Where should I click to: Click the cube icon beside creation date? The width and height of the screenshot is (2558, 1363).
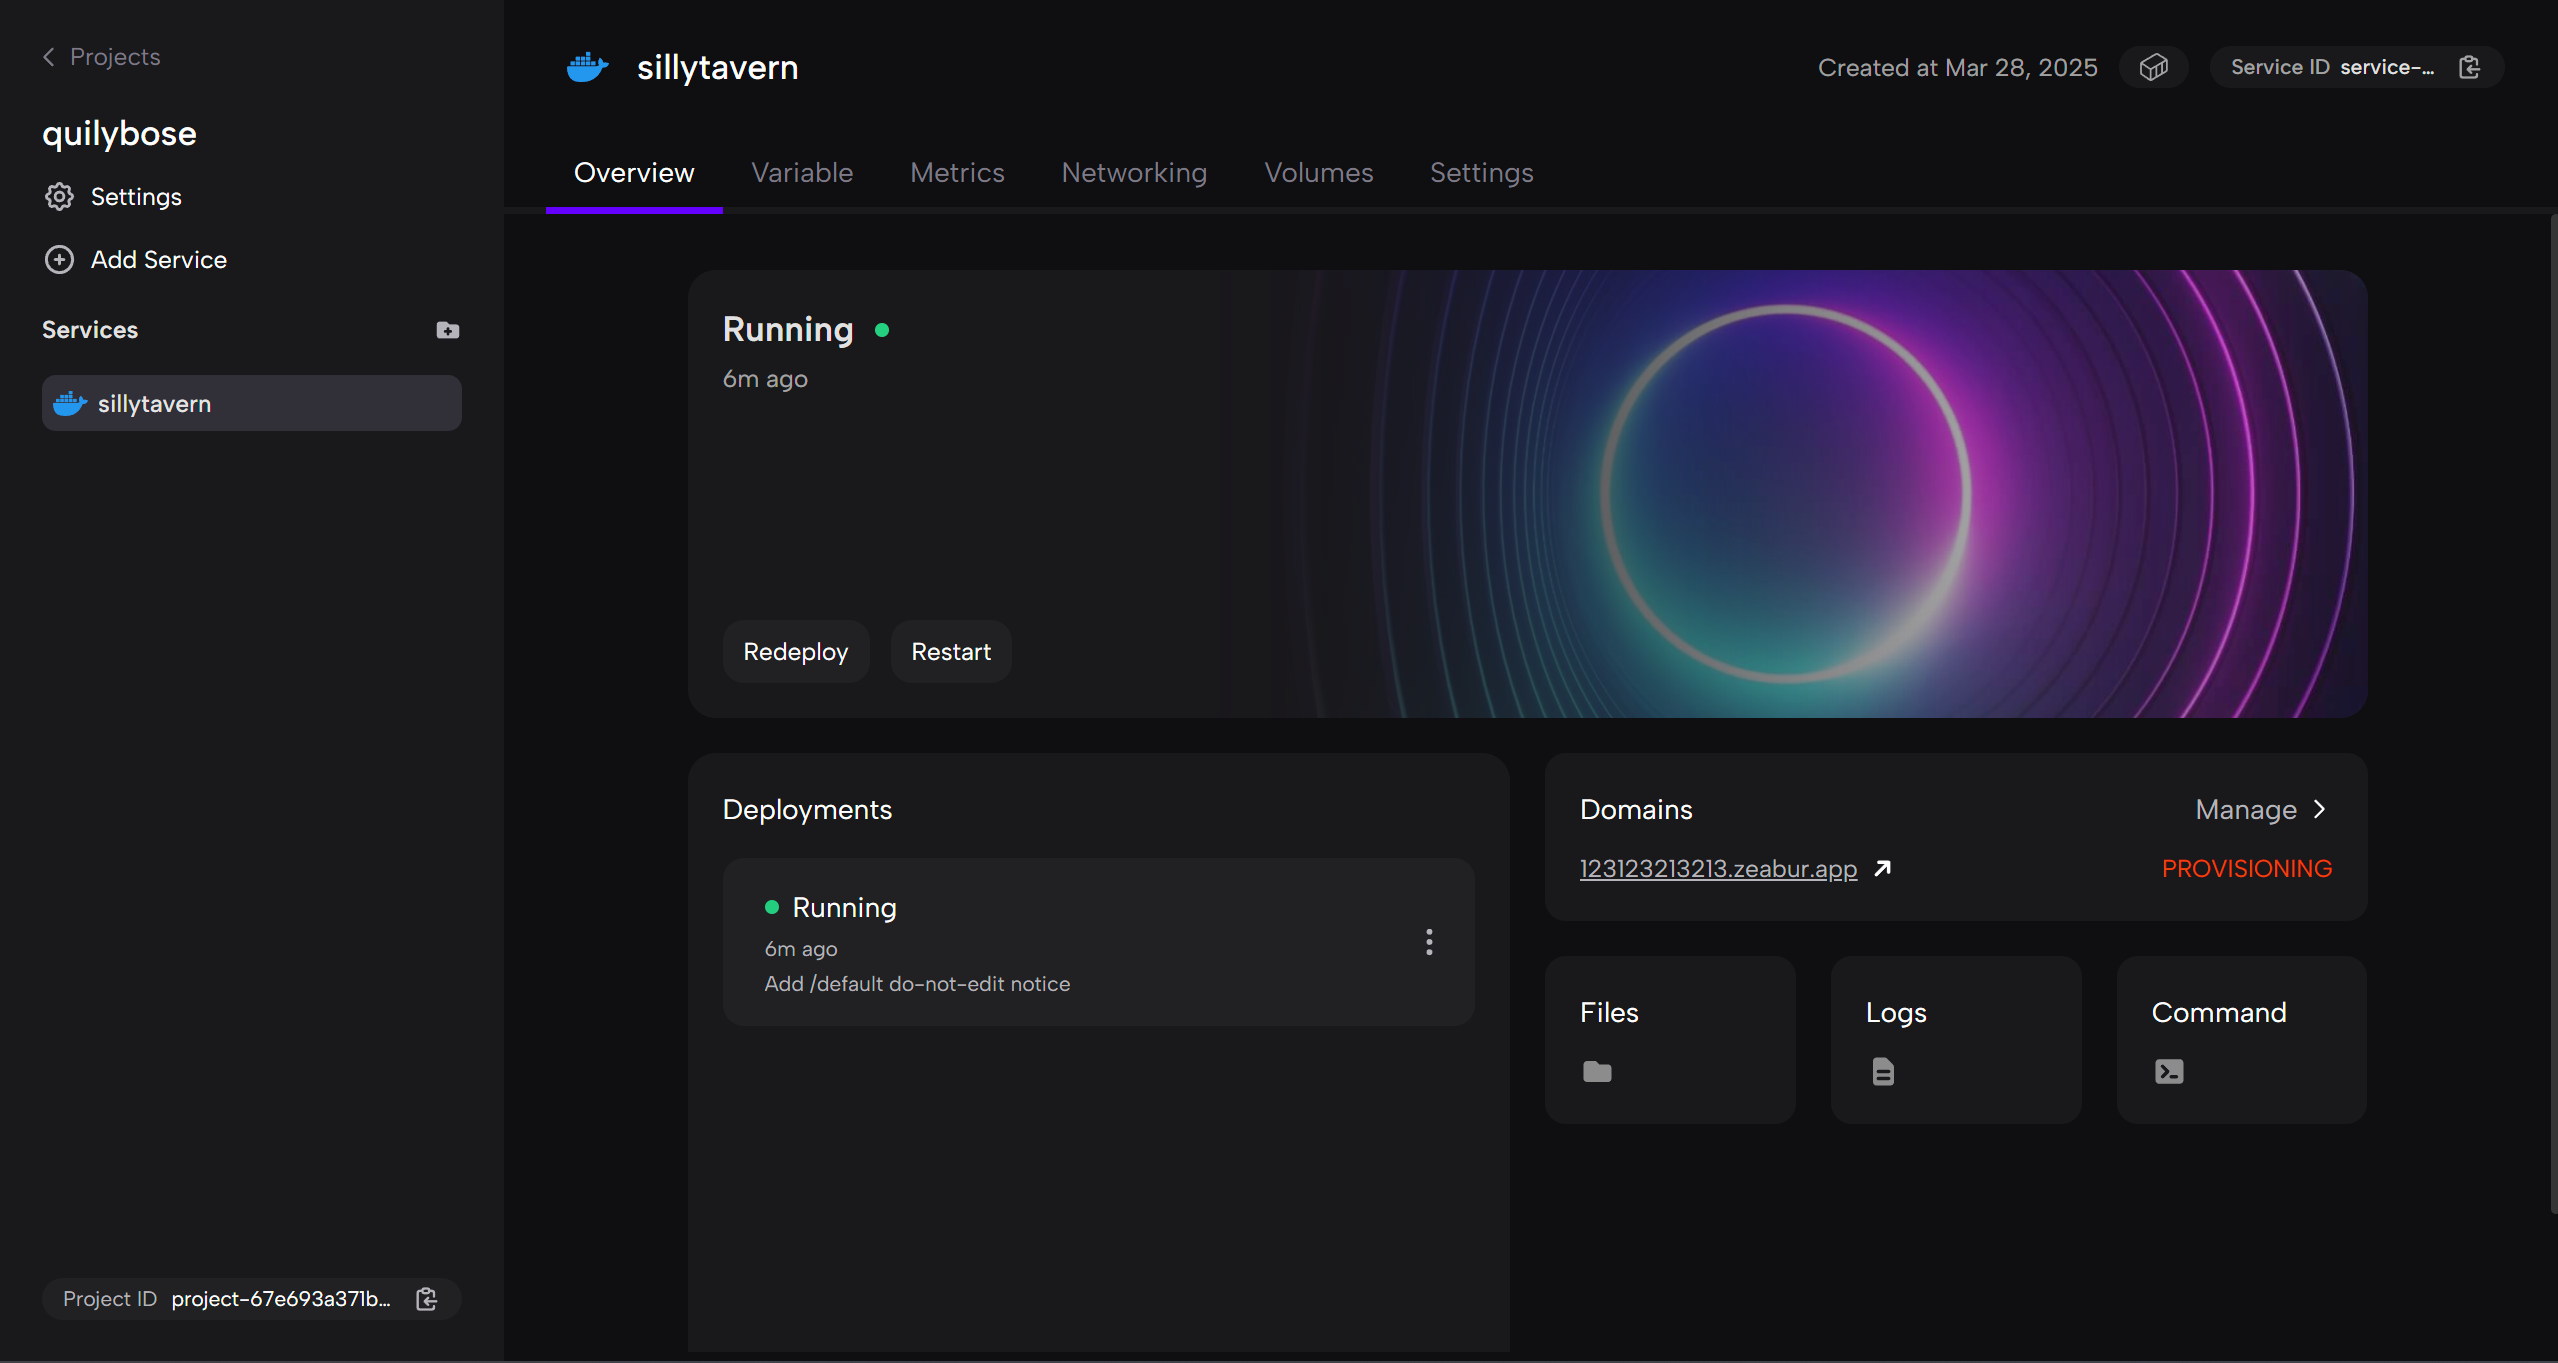[2153, 67]
